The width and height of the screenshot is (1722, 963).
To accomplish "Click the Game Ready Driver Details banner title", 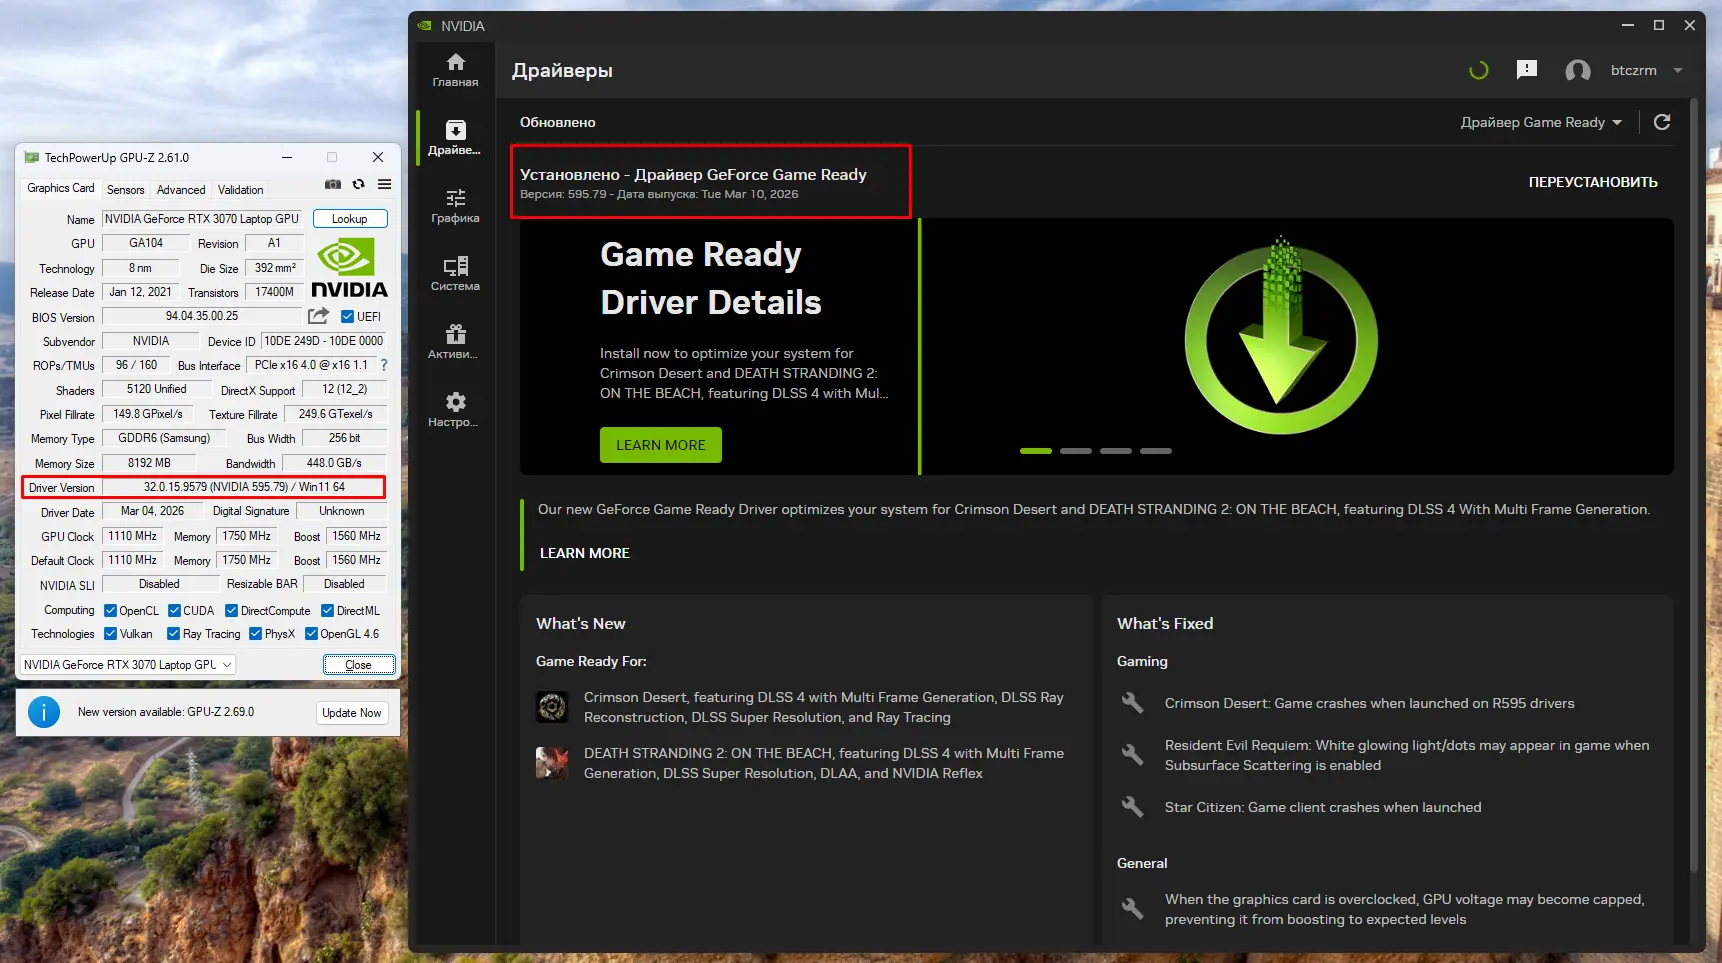I will [711, 278].
